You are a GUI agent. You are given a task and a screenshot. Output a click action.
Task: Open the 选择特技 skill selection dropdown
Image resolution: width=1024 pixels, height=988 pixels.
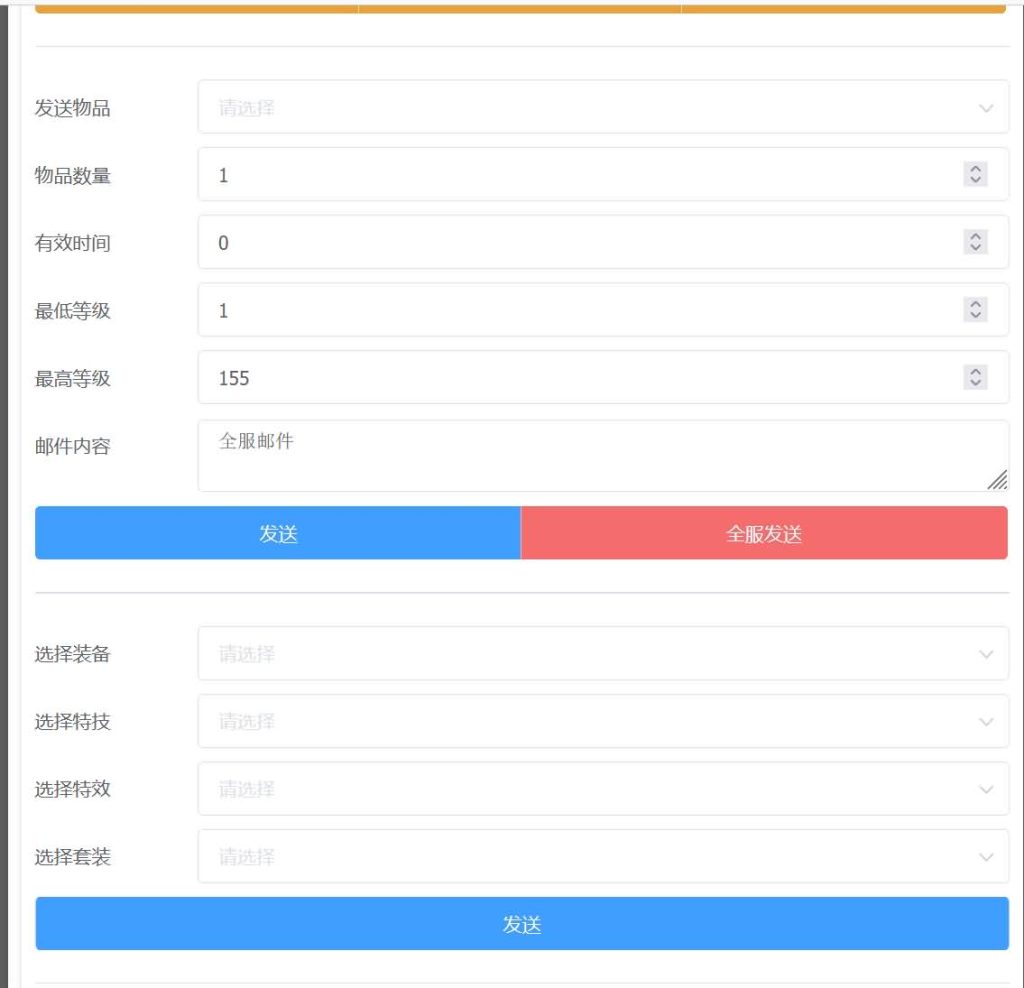pyautogui.click(x=600, y=722)
